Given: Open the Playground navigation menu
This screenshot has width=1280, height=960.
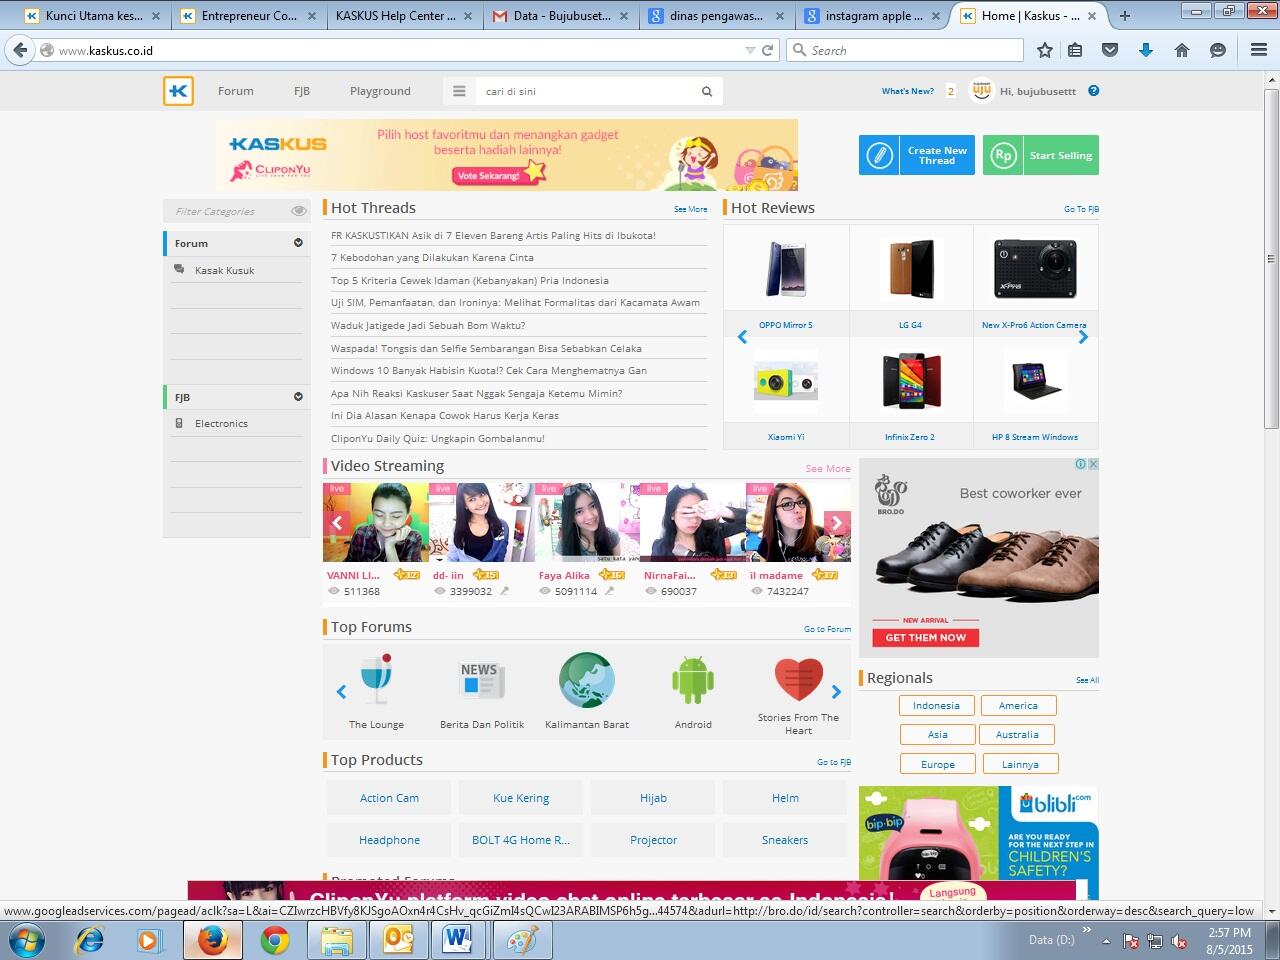Looking at the screenshot, I should [x=380, y=91].
